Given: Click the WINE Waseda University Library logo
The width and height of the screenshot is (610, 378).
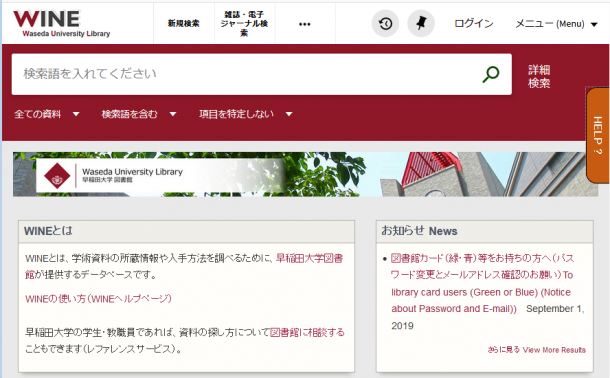Looking at the screenshot, I should (x=62, y=23).
